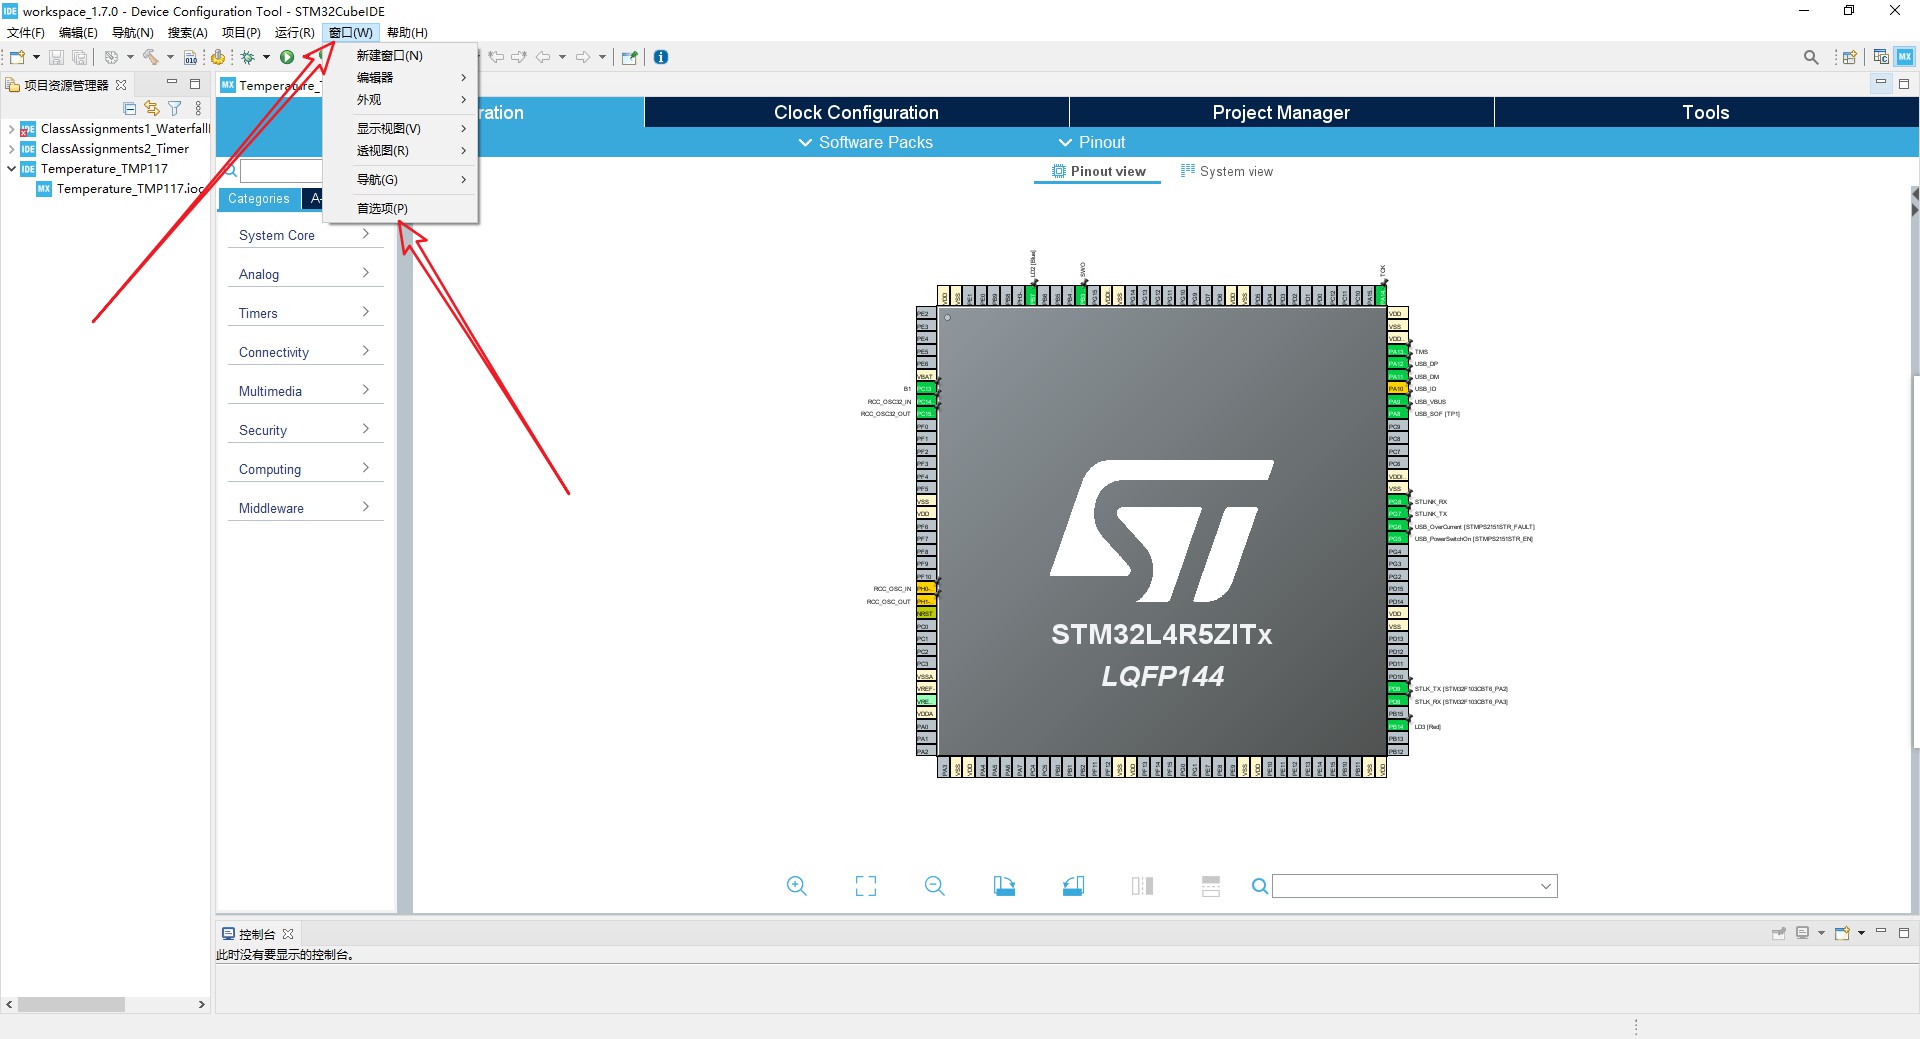This screenshot has height=1039, width=1920.
Task: Click the external tools toolbar icon
Action: 218,57
